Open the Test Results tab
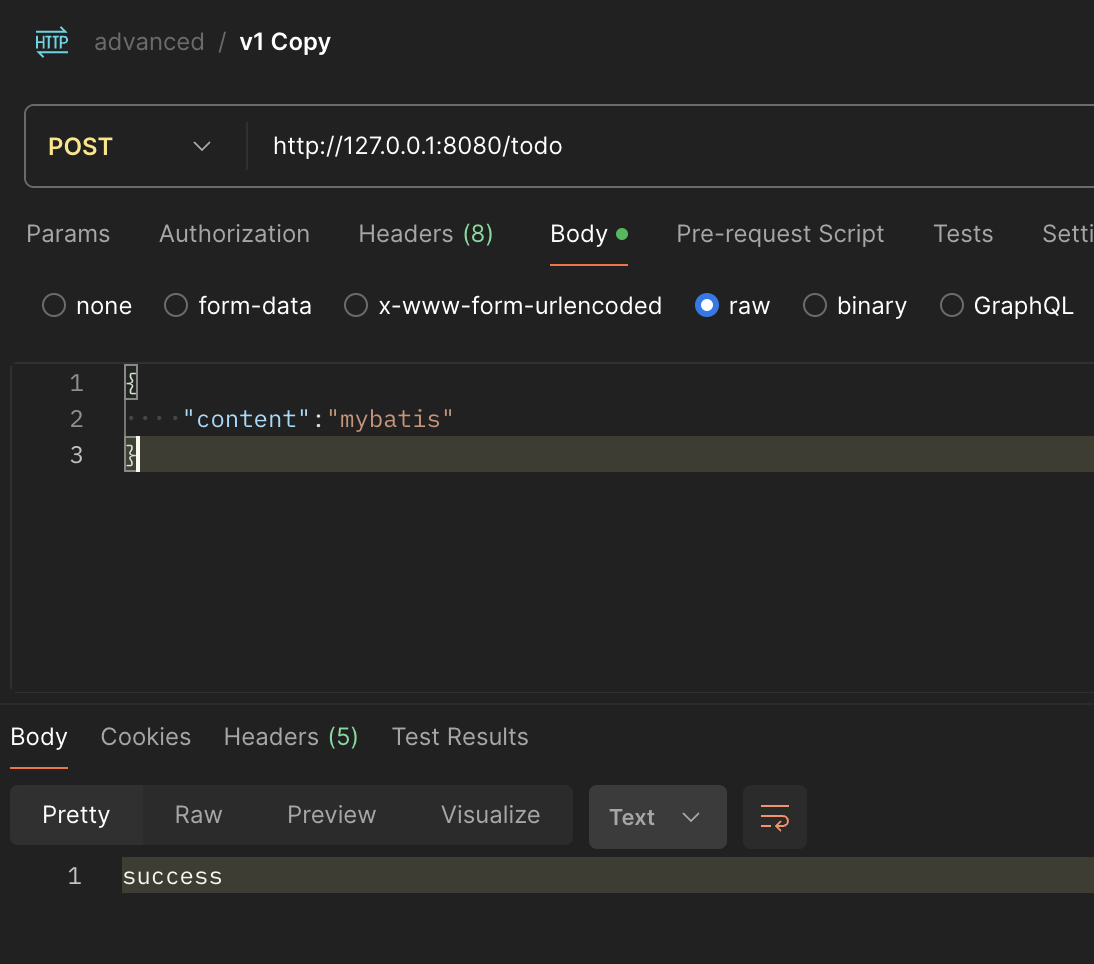Screen dimensions: 1094x964 [x=460, y=737]
